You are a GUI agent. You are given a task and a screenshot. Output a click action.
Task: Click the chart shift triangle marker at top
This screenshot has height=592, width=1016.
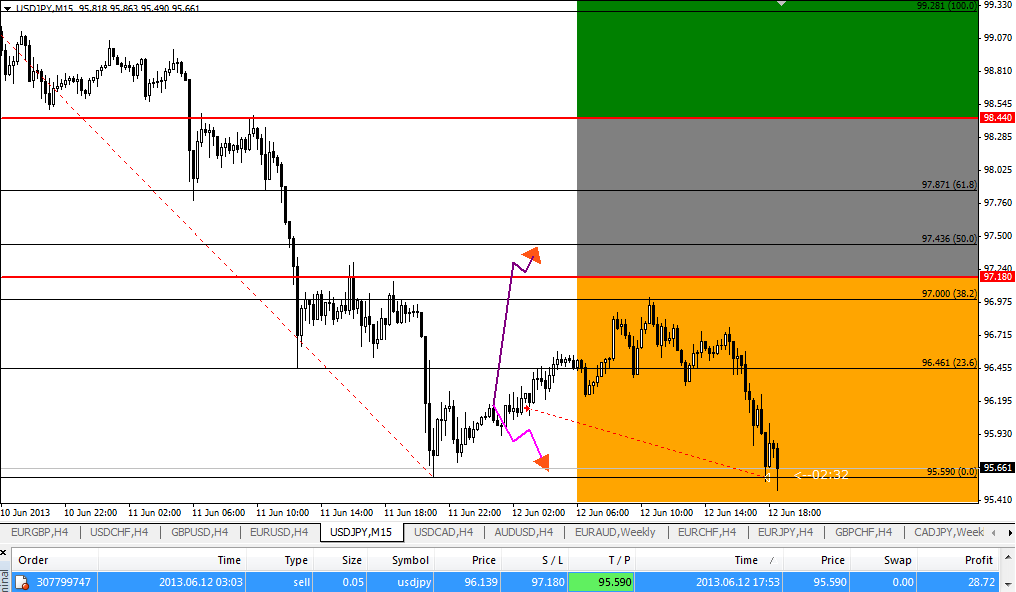click(782, 5)
